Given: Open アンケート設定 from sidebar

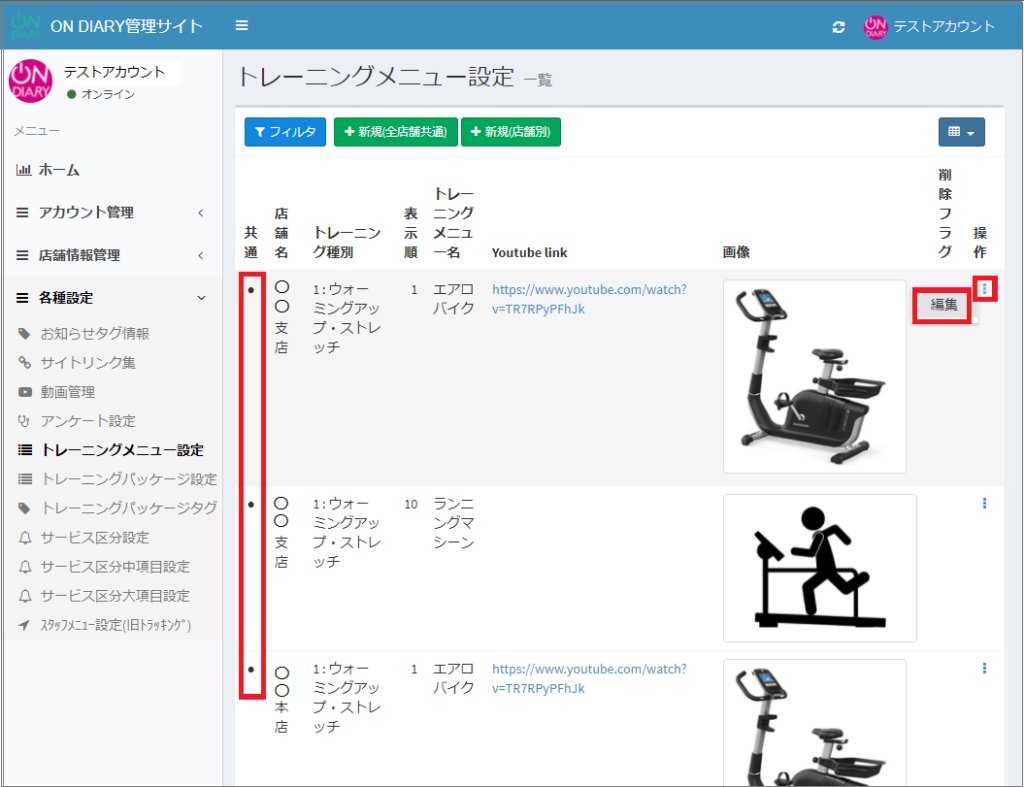Looking at the screenshot, I should tap(88, 421).
